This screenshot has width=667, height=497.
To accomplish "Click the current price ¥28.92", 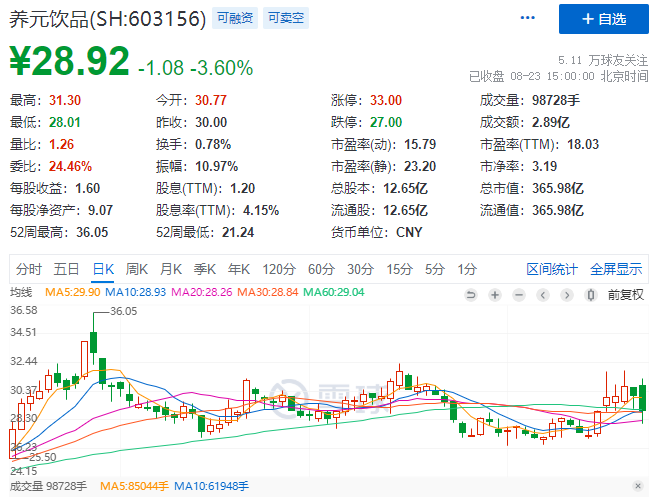I will point(69,61).
